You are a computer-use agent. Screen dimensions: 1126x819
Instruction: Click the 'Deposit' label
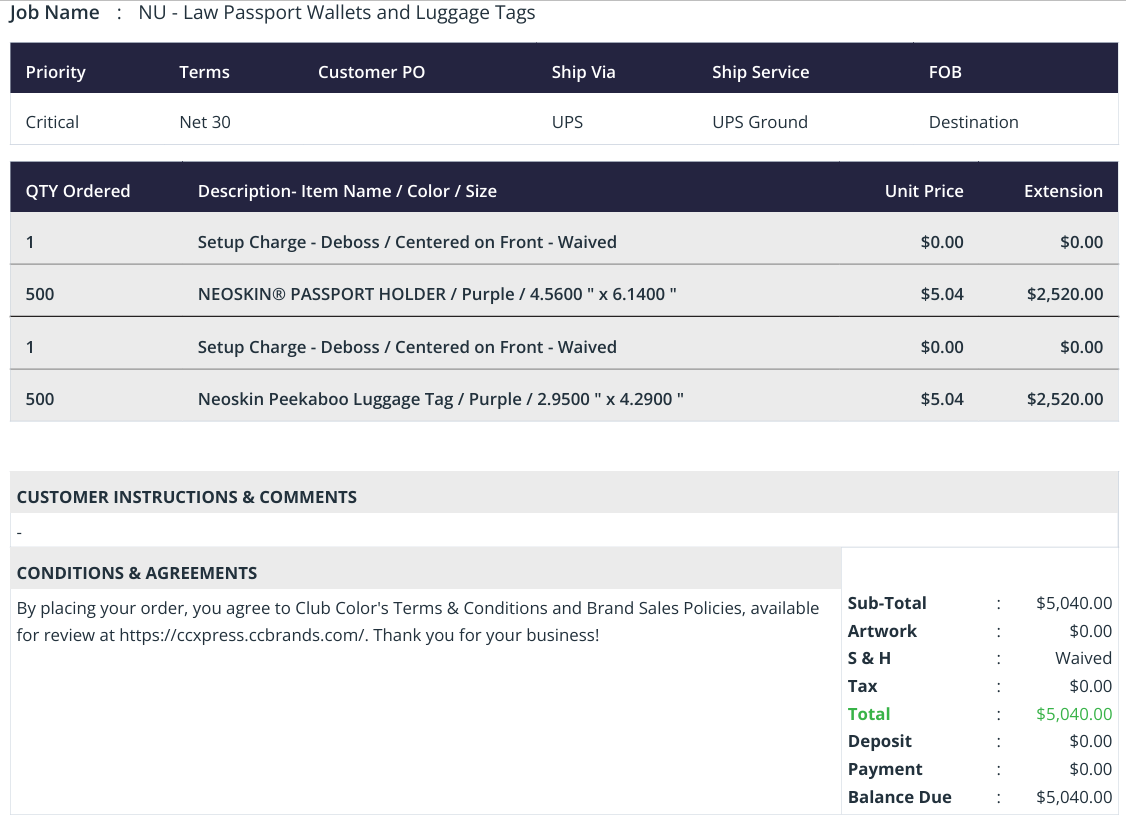(880, 742)
